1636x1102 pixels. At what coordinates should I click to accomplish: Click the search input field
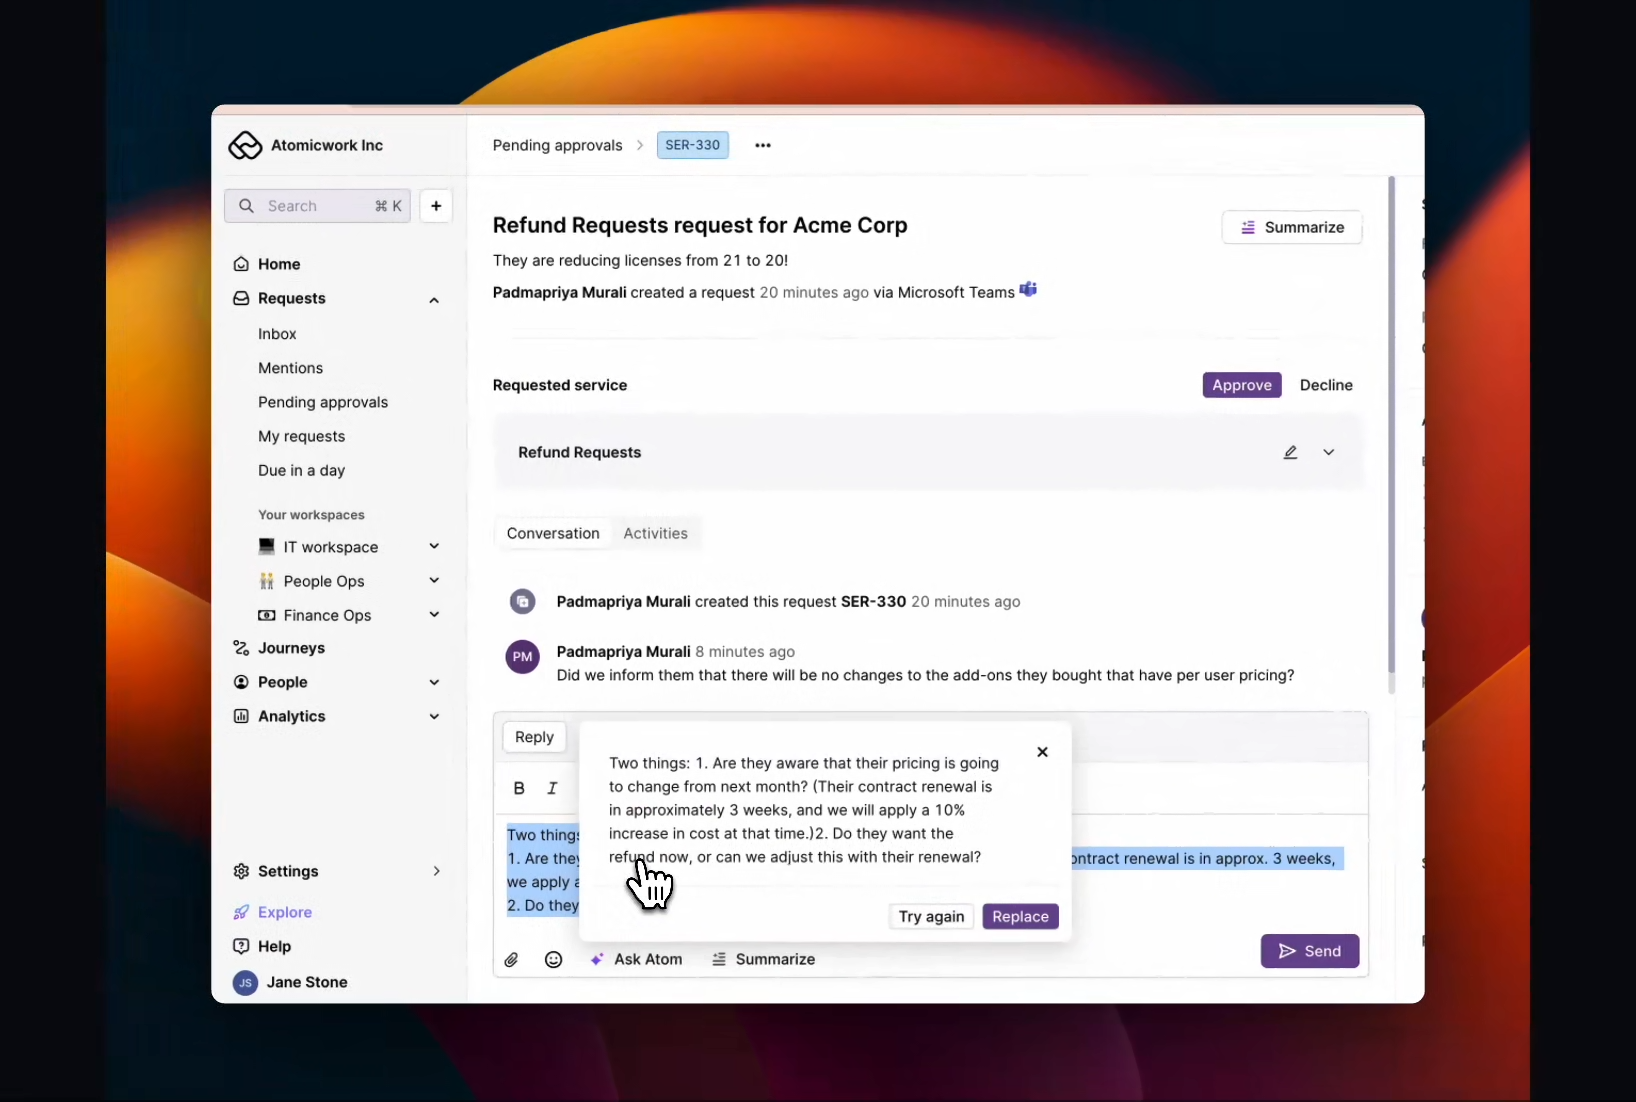tap(300, 206)
